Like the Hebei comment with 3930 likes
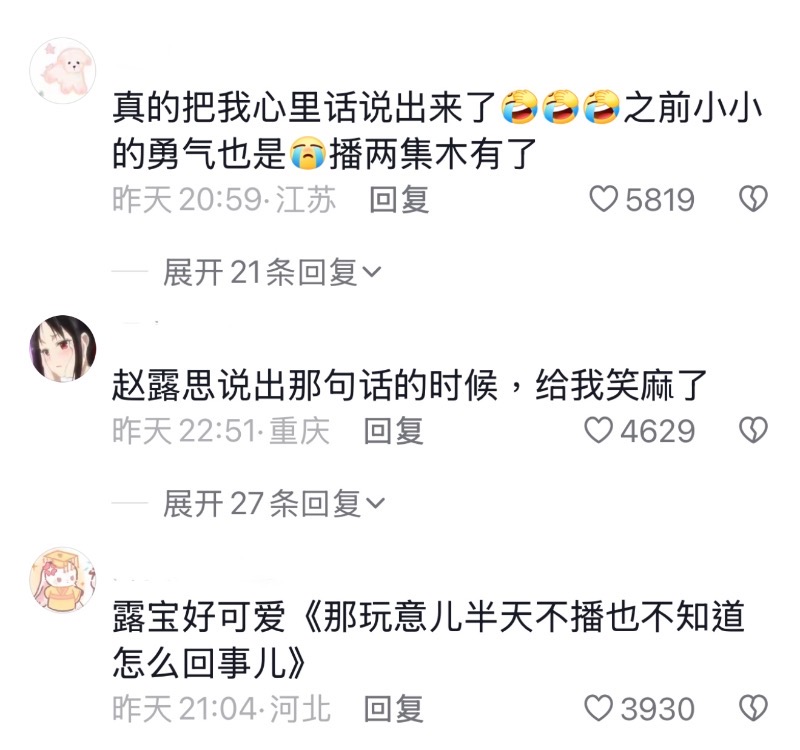The width and height of the screenshot is (800, 750). pos(598,709)
